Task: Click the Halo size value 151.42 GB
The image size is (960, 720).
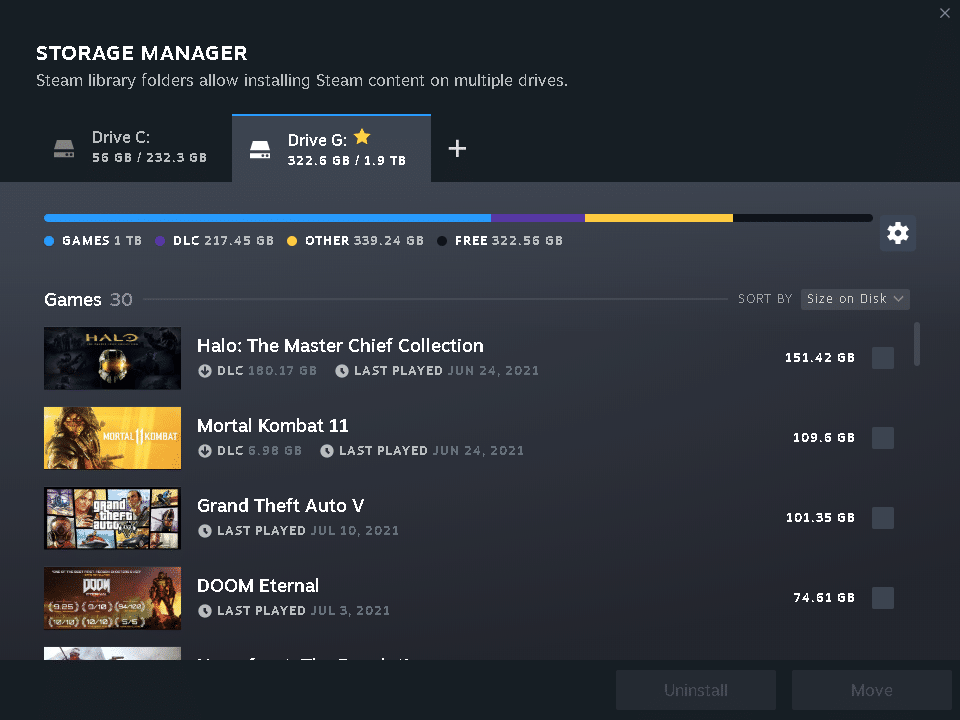Action: tap(820, 358)
